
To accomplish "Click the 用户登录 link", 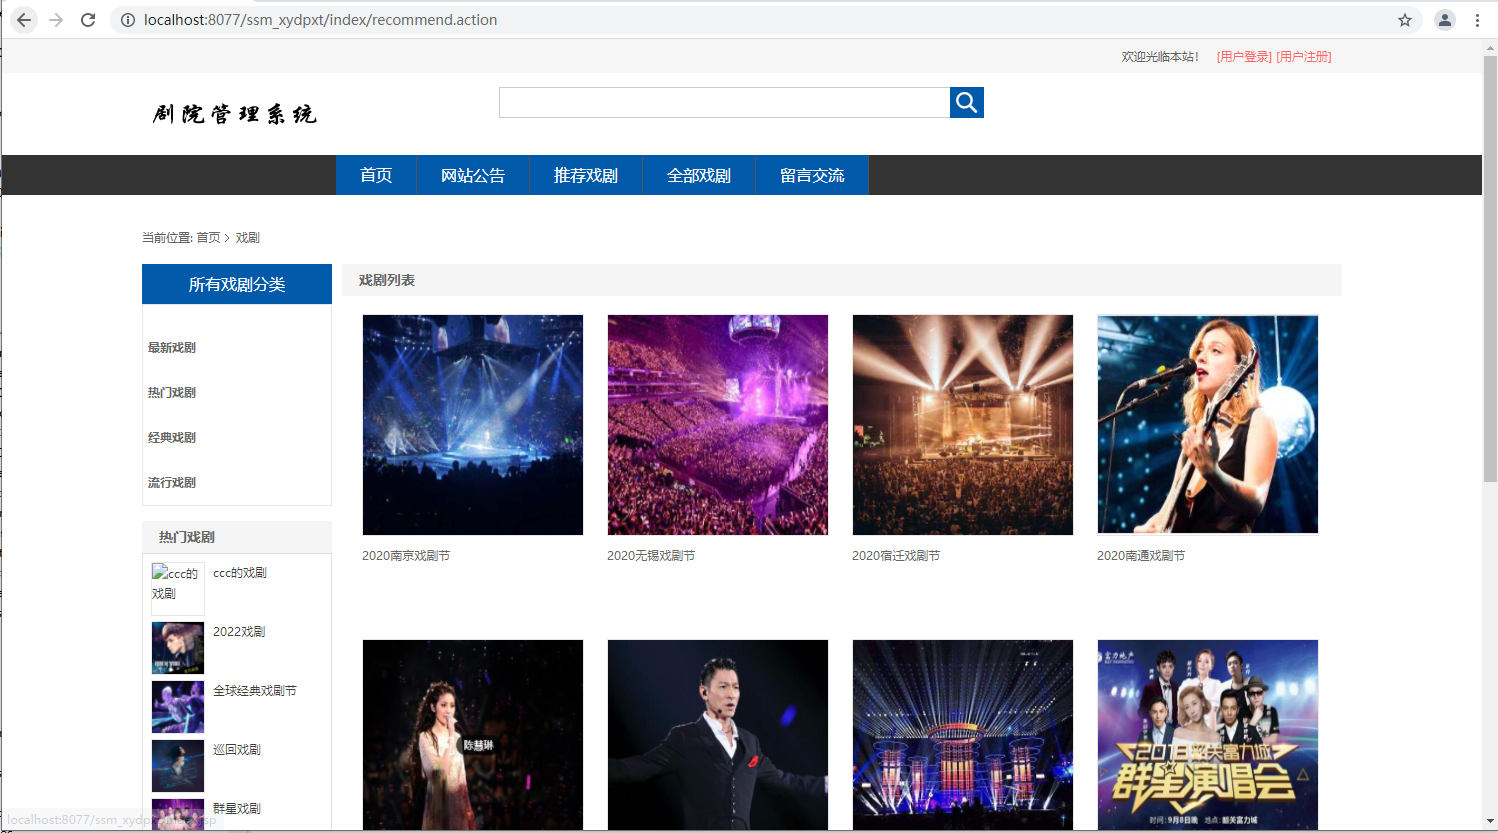I will [1244, 57].
